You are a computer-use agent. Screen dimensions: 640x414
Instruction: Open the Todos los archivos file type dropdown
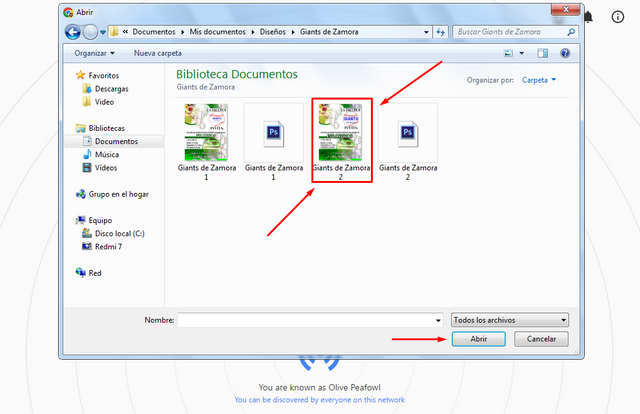coord(510,320)
